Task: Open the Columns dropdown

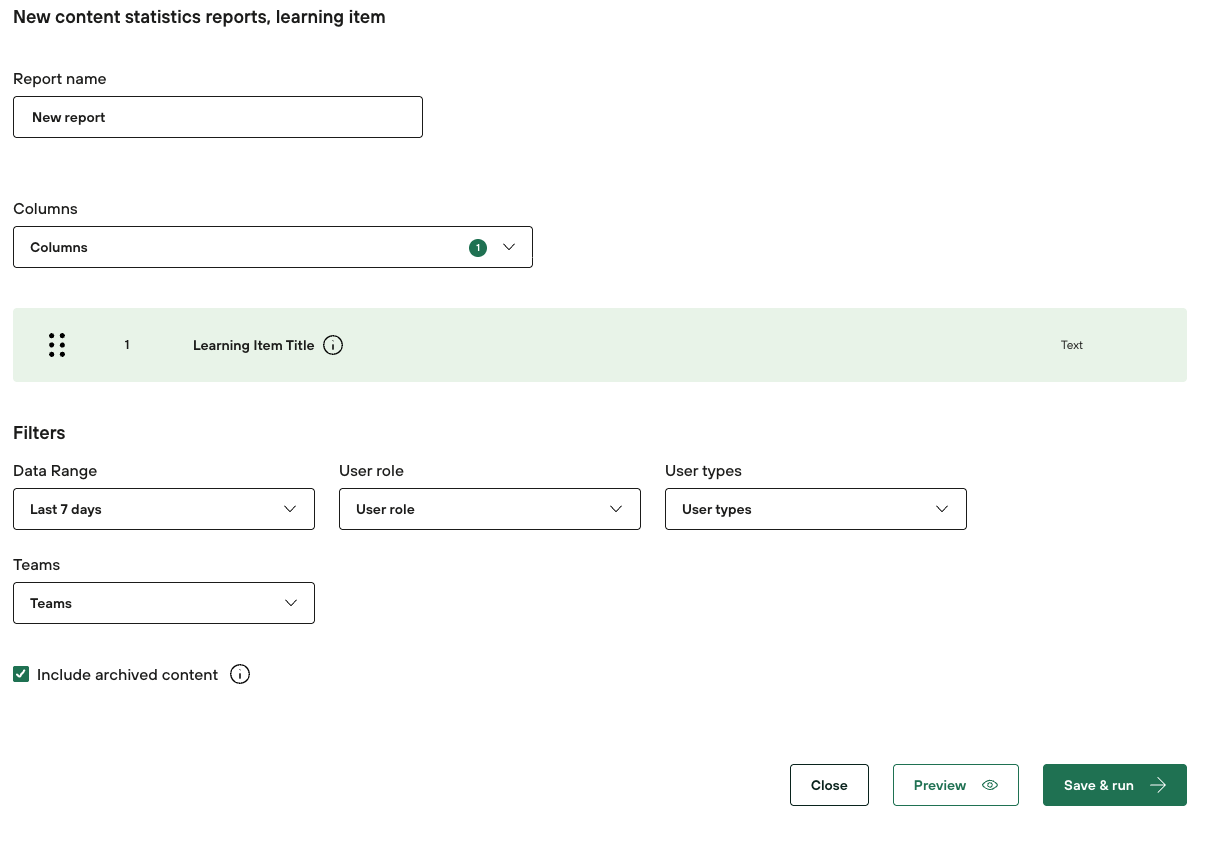Action: pos(250,247)
